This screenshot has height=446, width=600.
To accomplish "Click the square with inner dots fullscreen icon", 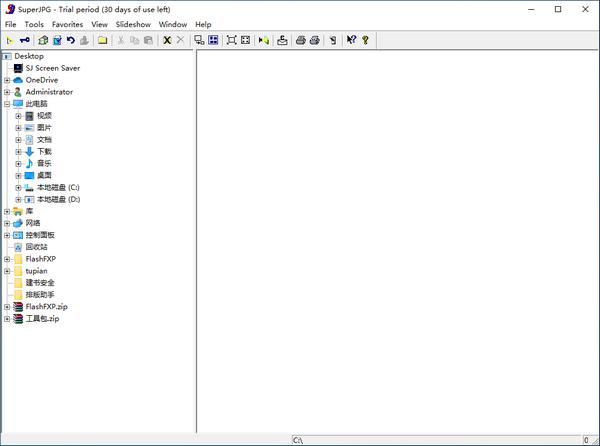I will point(245,40).
